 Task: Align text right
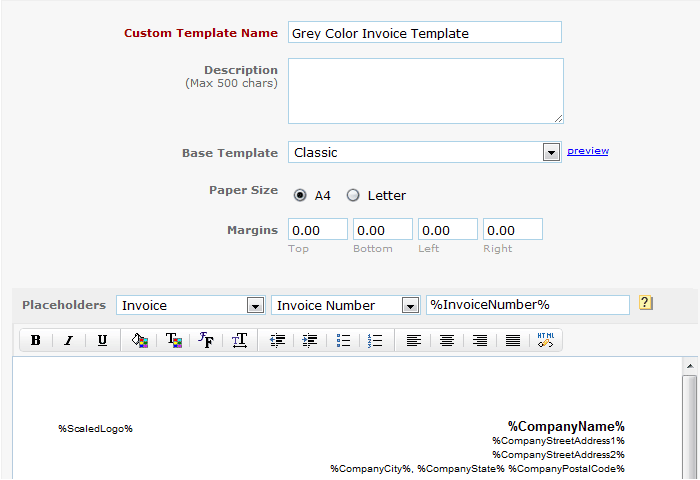point(480,341)
